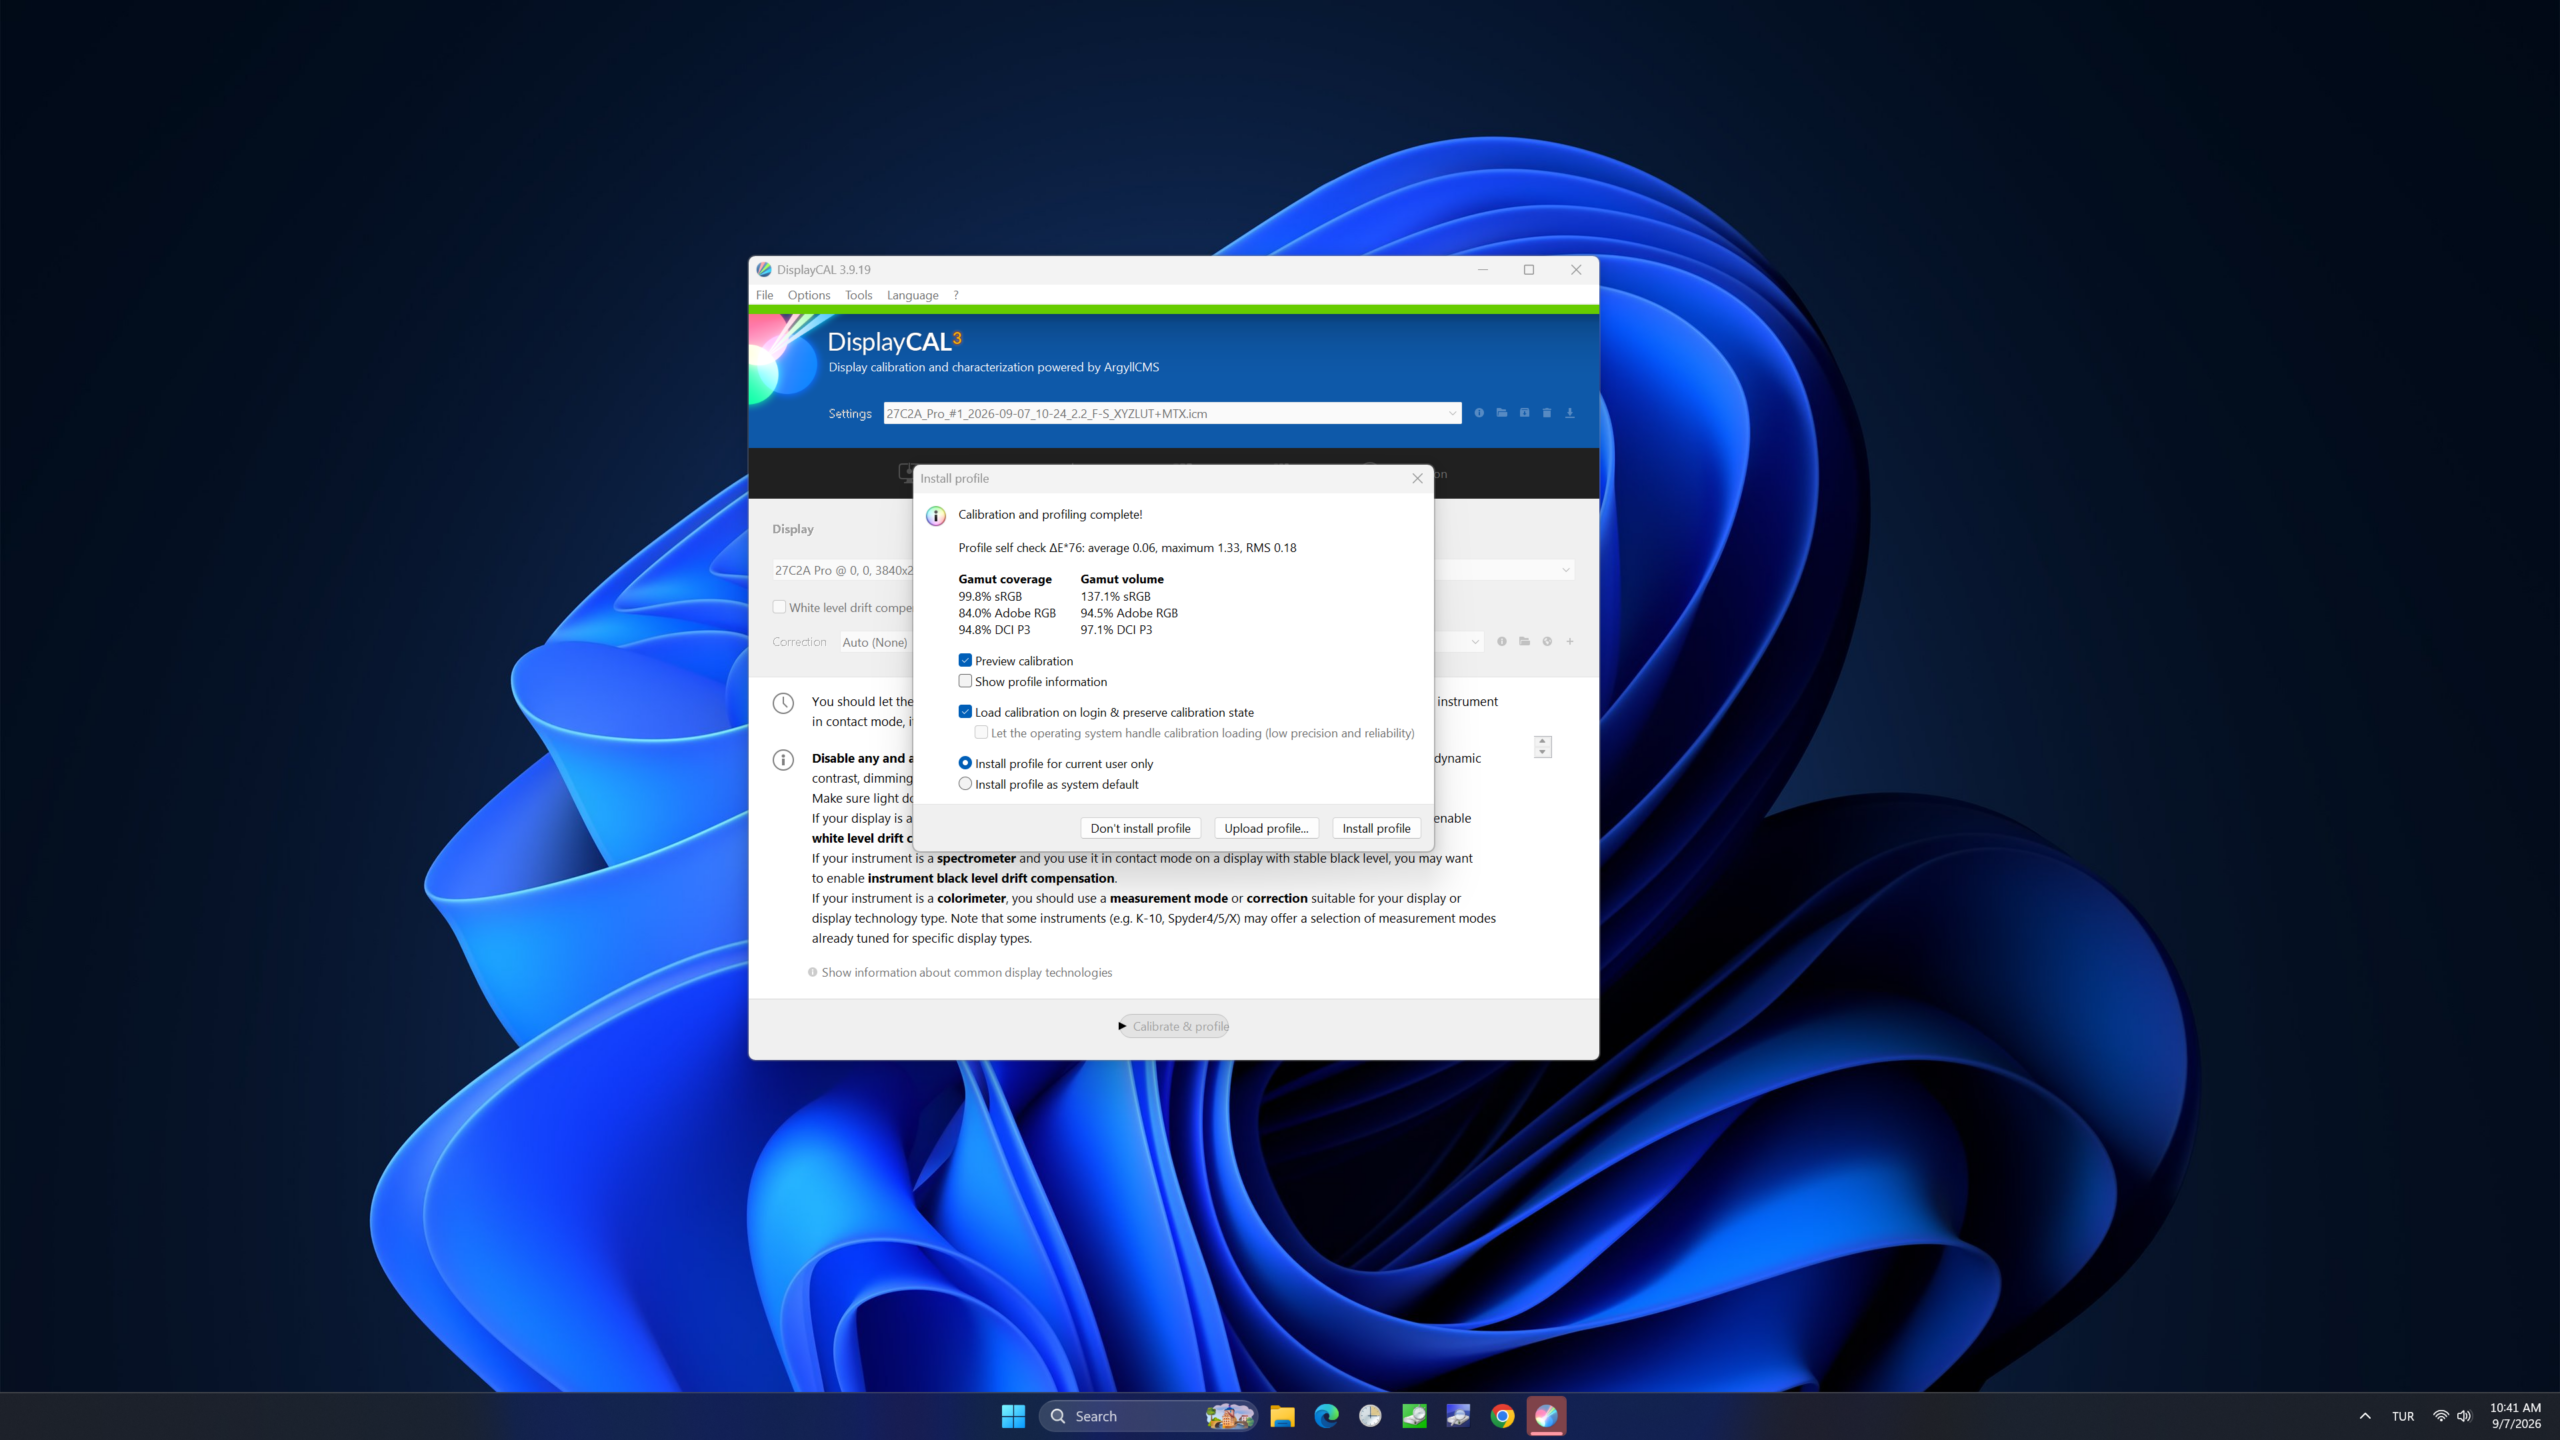Image resolution: width=2560 pixels, height=1440 pixels.
Task: Click the correction folder icon
Action: click(1525, 642)
